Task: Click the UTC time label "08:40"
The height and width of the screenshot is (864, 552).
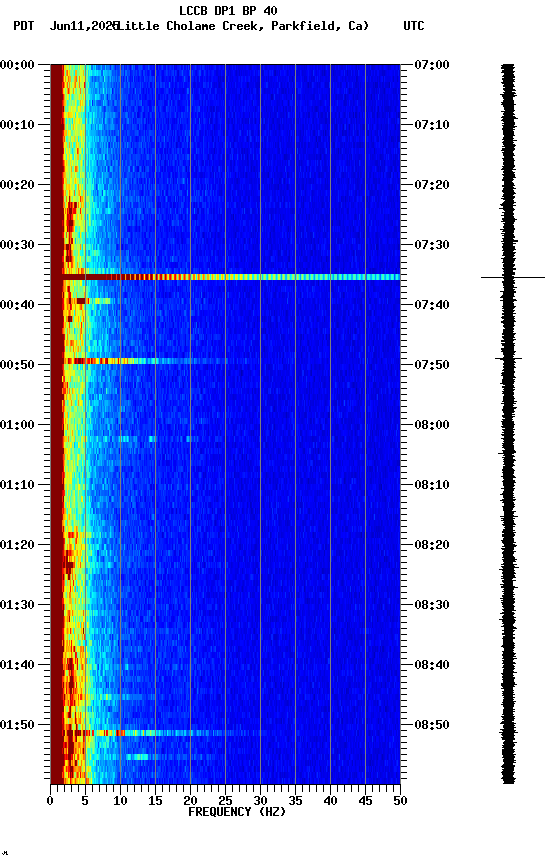Action: (432, 666)
